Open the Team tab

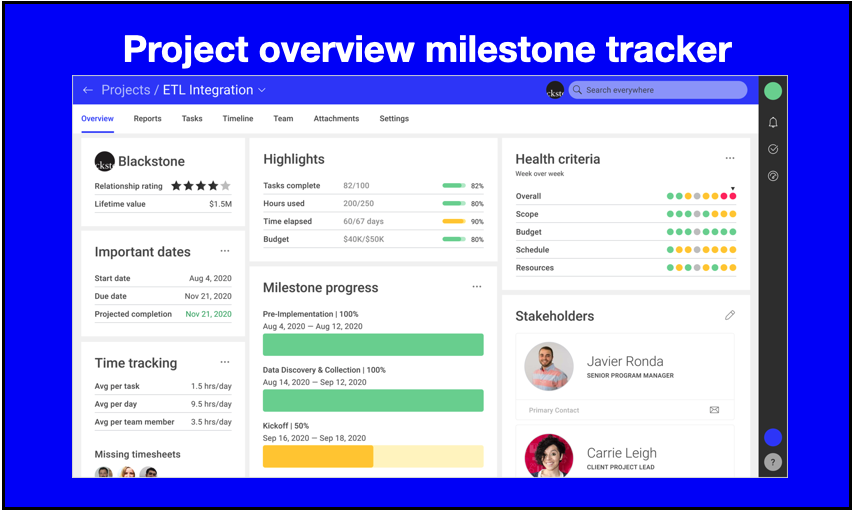point(283,118)
